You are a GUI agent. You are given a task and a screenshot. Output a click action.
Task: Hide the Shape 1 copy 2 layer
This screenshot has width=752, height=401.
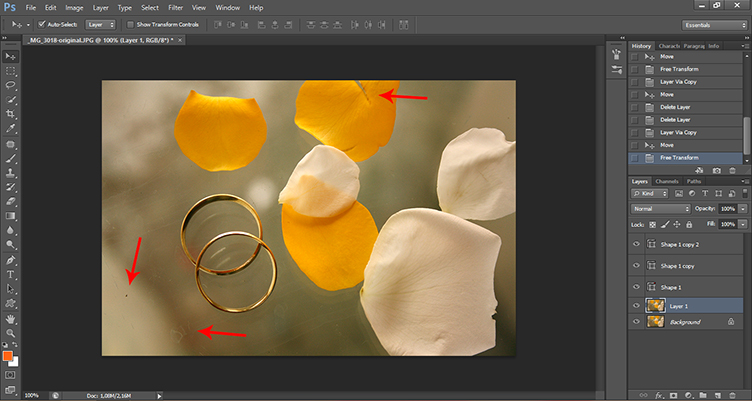pos(637,243)
